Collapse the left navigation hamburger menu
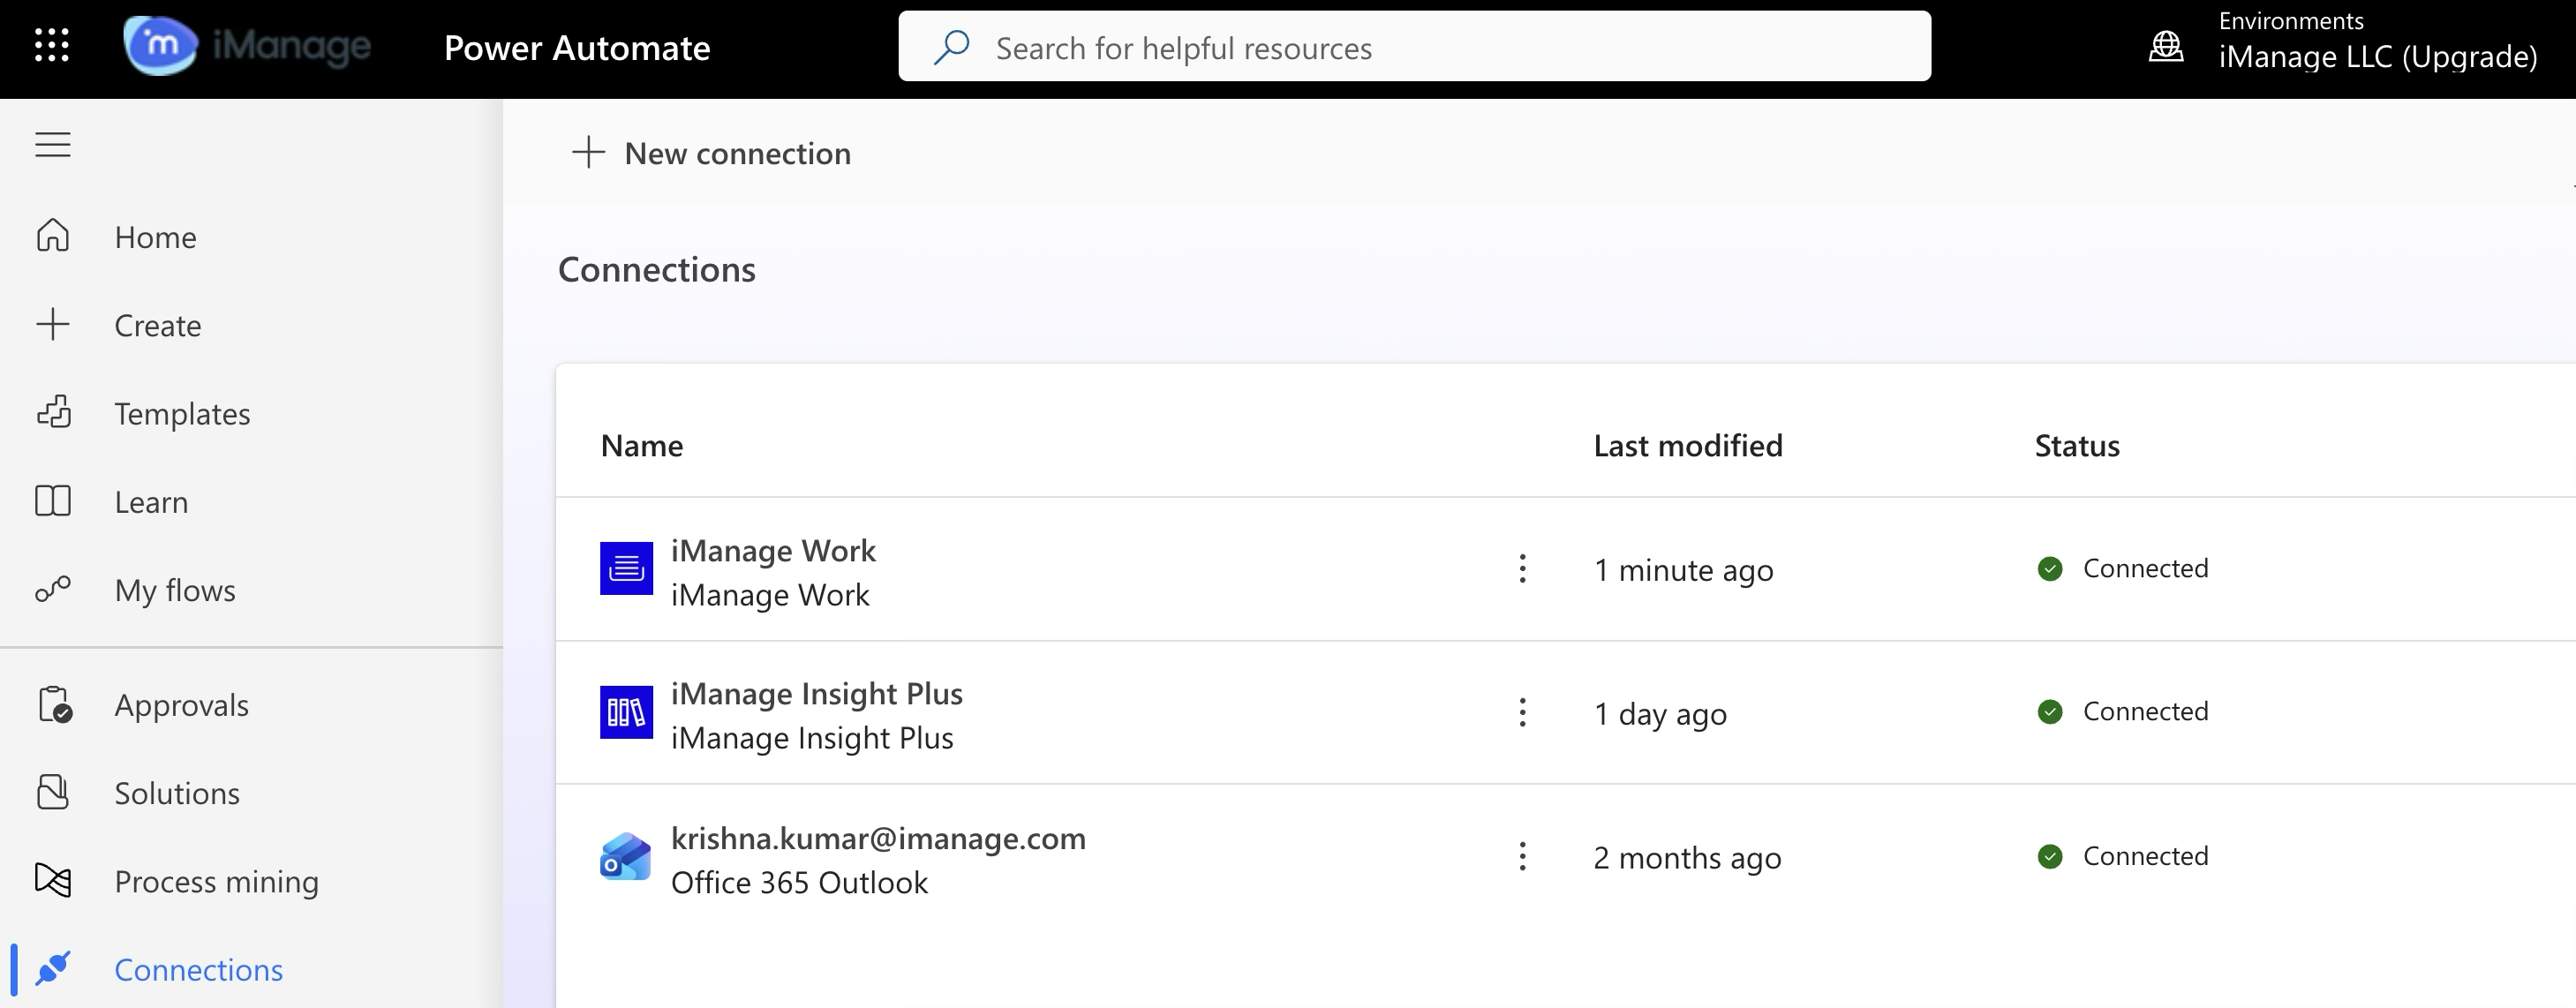Image resolution: width=2576 pixels, height=1008 pixels. pyautogui.click(x=53, y=145)
